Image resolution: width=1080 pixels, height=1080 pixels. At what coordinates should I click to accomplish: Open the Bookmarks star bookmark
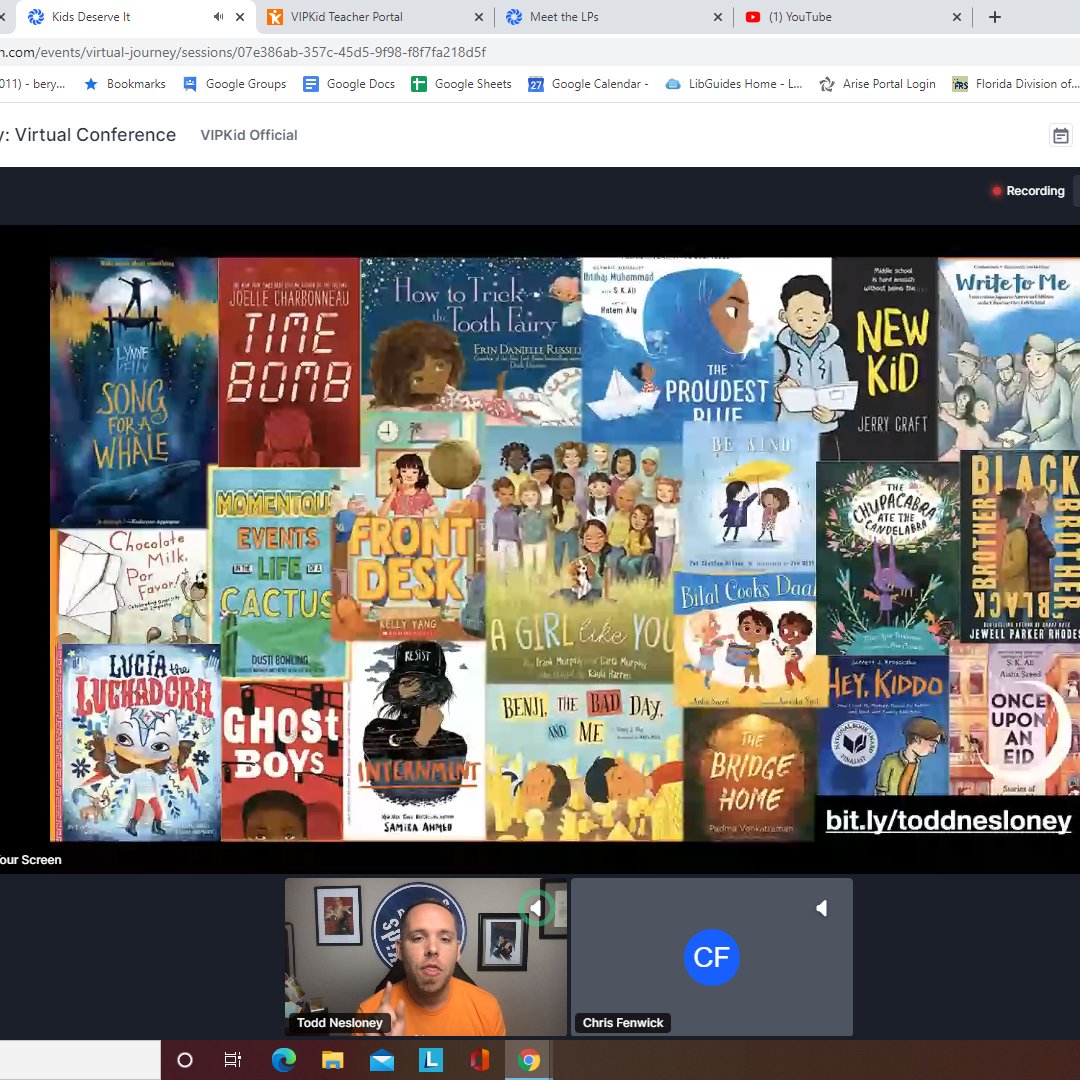point(125,84)
